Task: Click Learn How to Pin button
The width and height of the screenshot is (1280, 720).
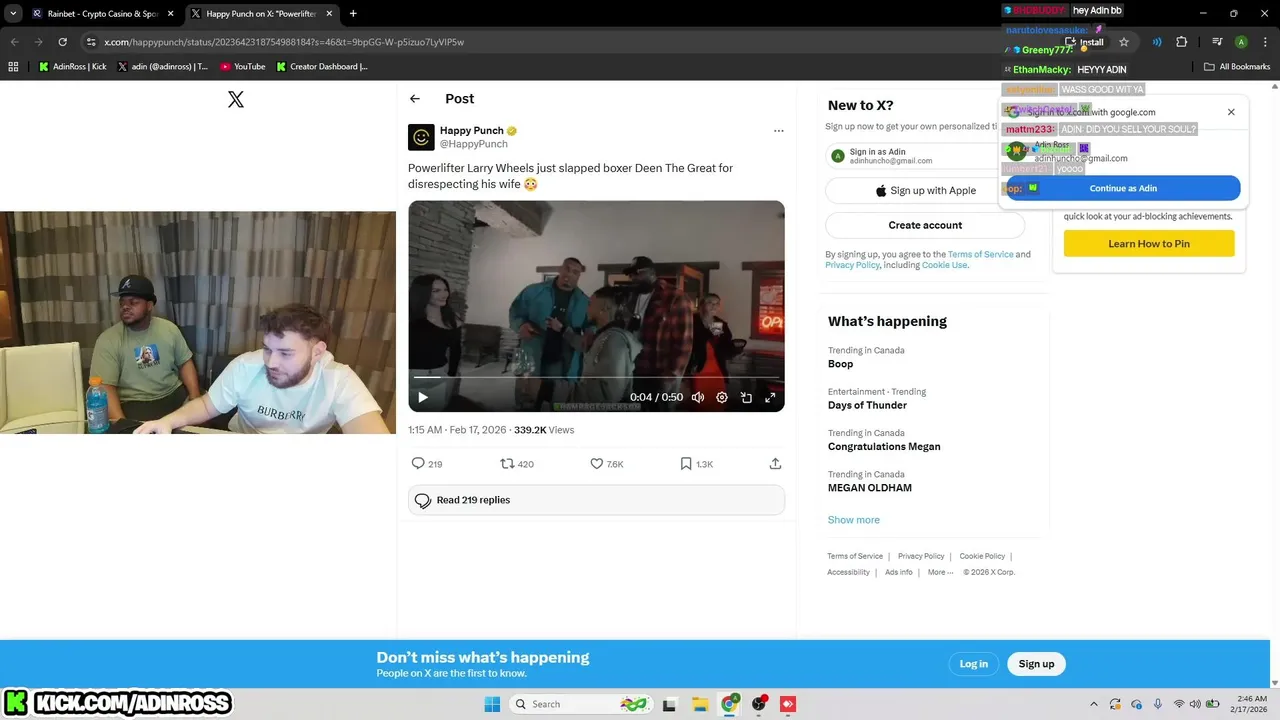Action: click(1149, 244)
